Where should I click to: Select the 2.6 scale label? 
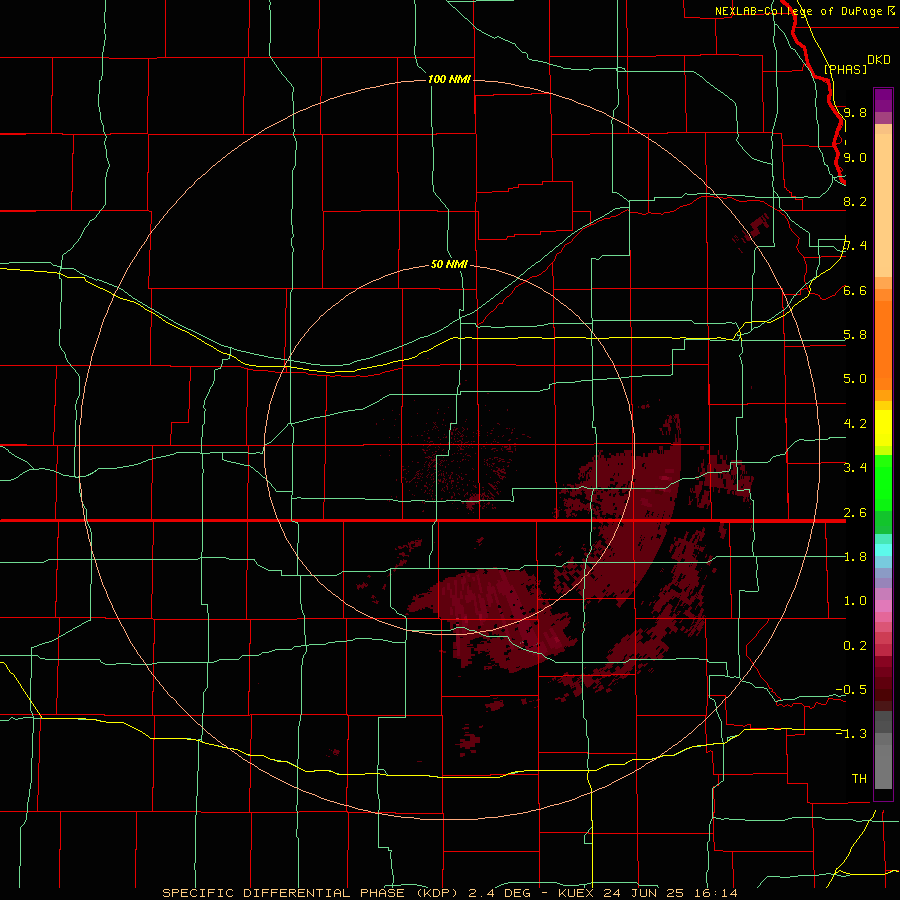[855, 513]
